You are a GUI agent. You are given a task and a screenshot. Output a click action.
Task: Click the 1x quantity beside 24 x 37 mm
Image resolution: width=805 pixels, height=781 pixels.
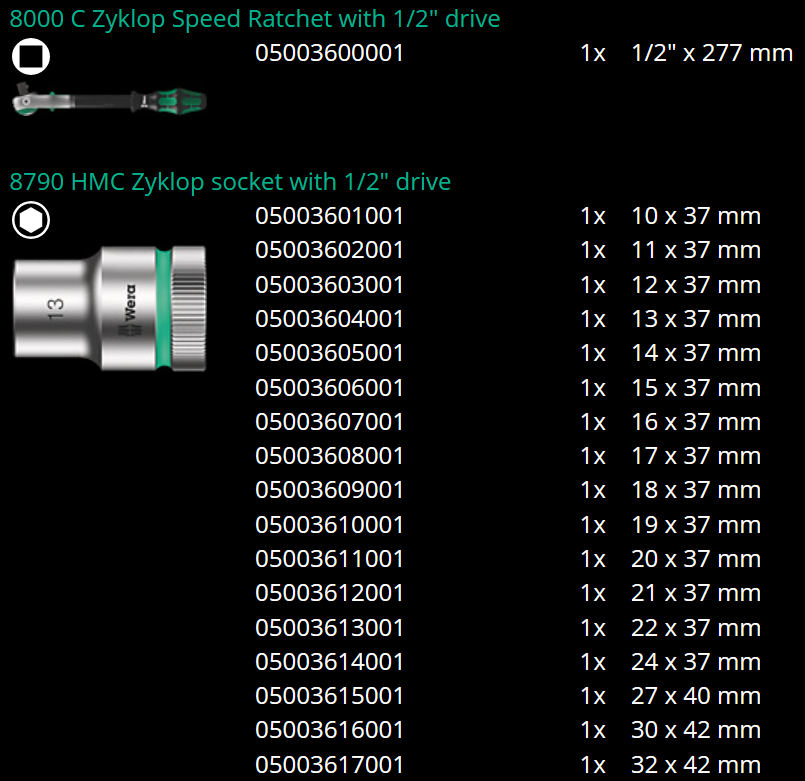[593, 662]
